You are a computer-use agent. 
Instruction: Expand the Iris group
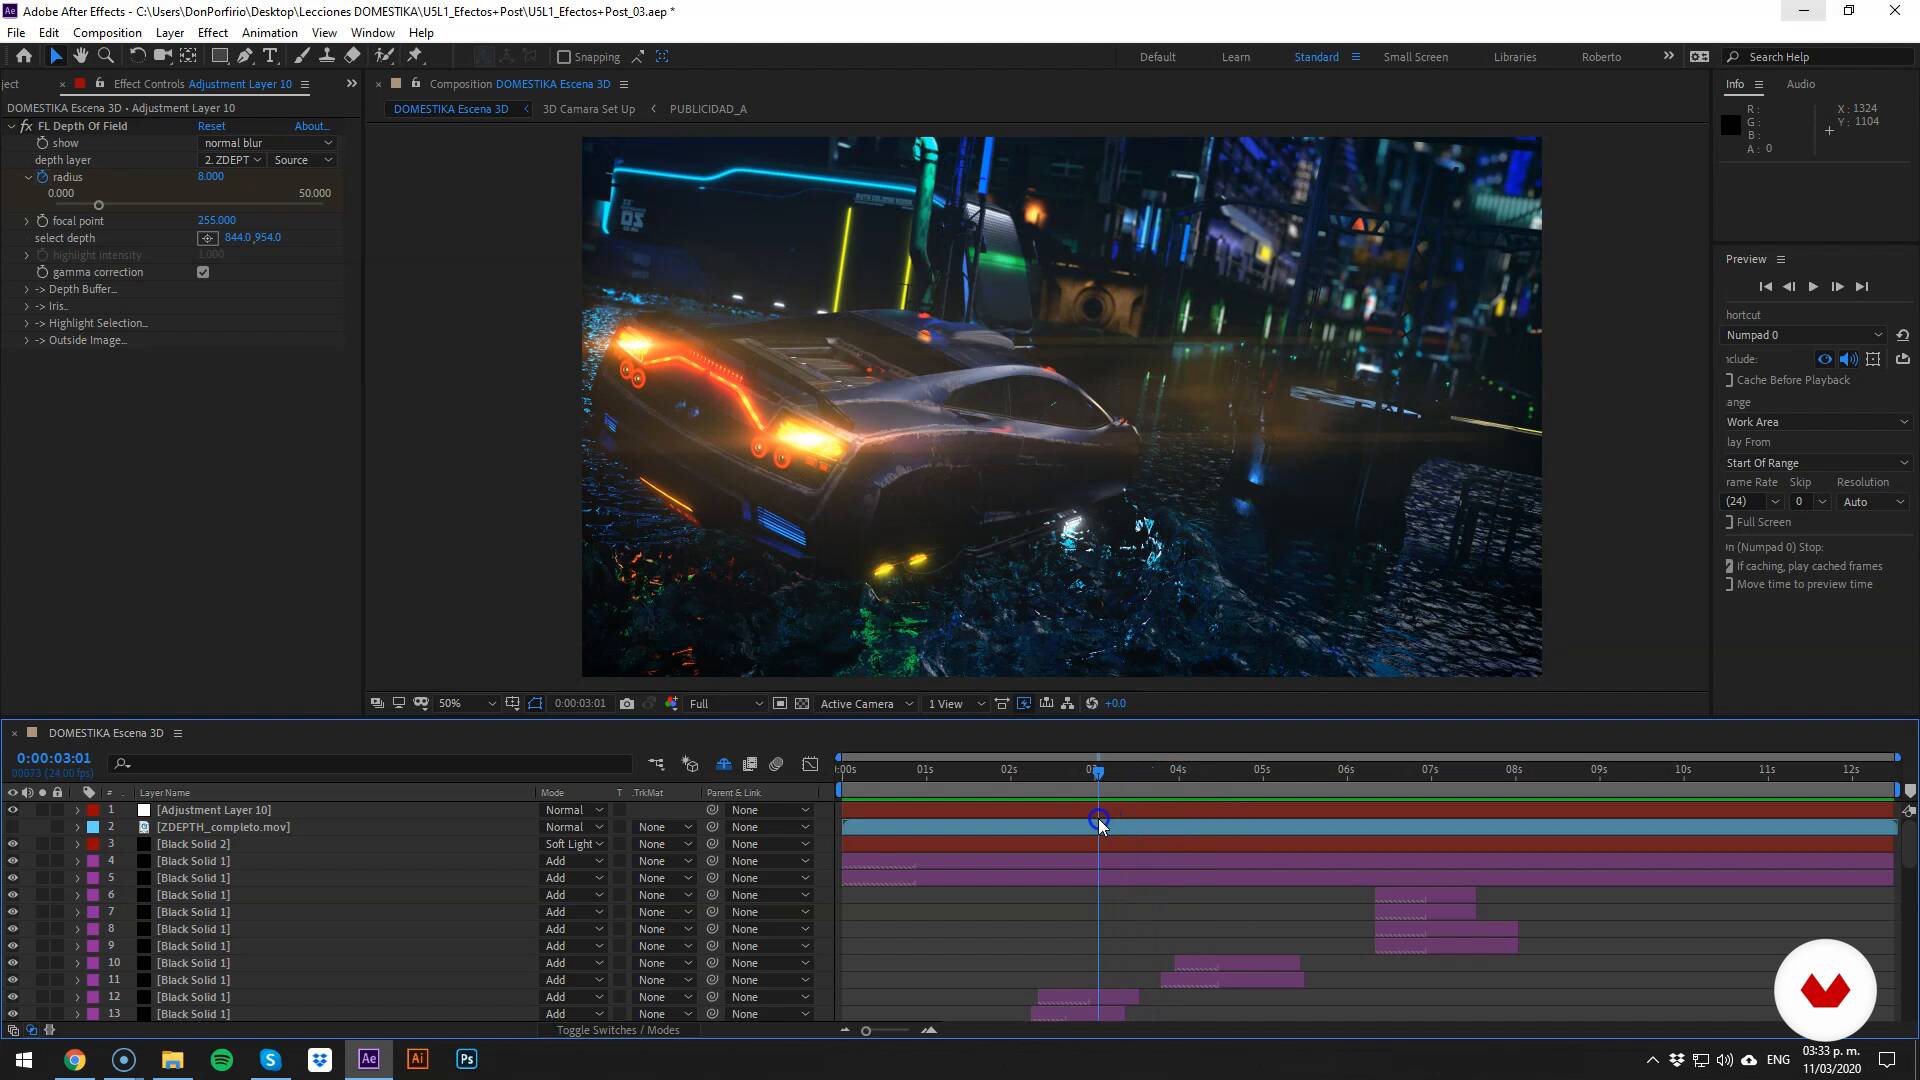click(27, 306)
